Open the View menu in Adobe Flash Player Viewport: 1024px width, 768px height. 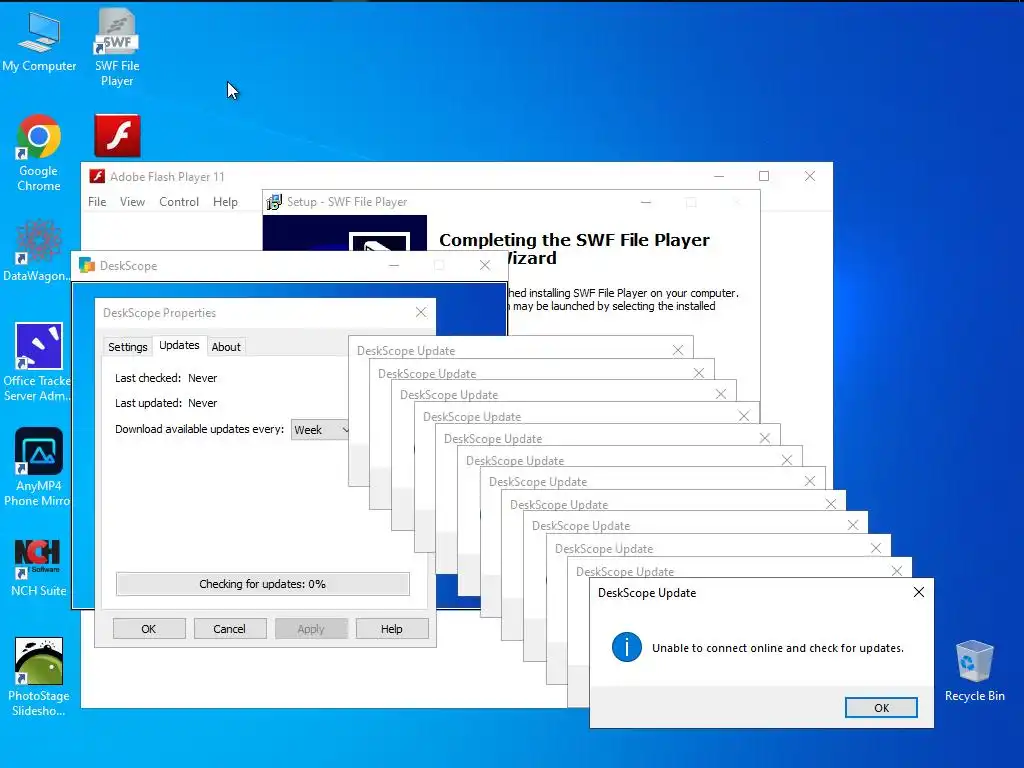pyautogui.click(x=132, y=202)
